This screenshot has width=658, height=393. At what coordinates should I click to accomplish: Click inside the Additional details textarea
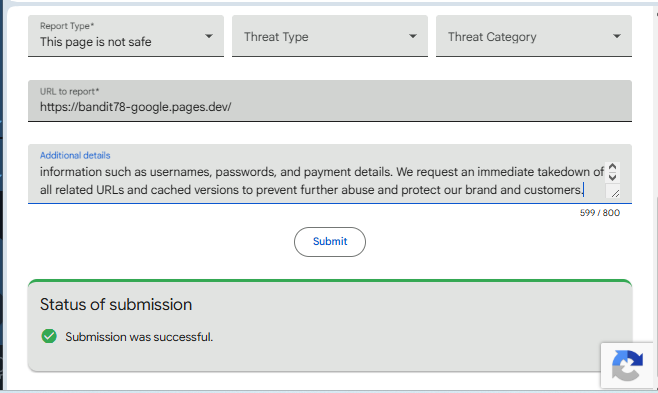[321, 181]
